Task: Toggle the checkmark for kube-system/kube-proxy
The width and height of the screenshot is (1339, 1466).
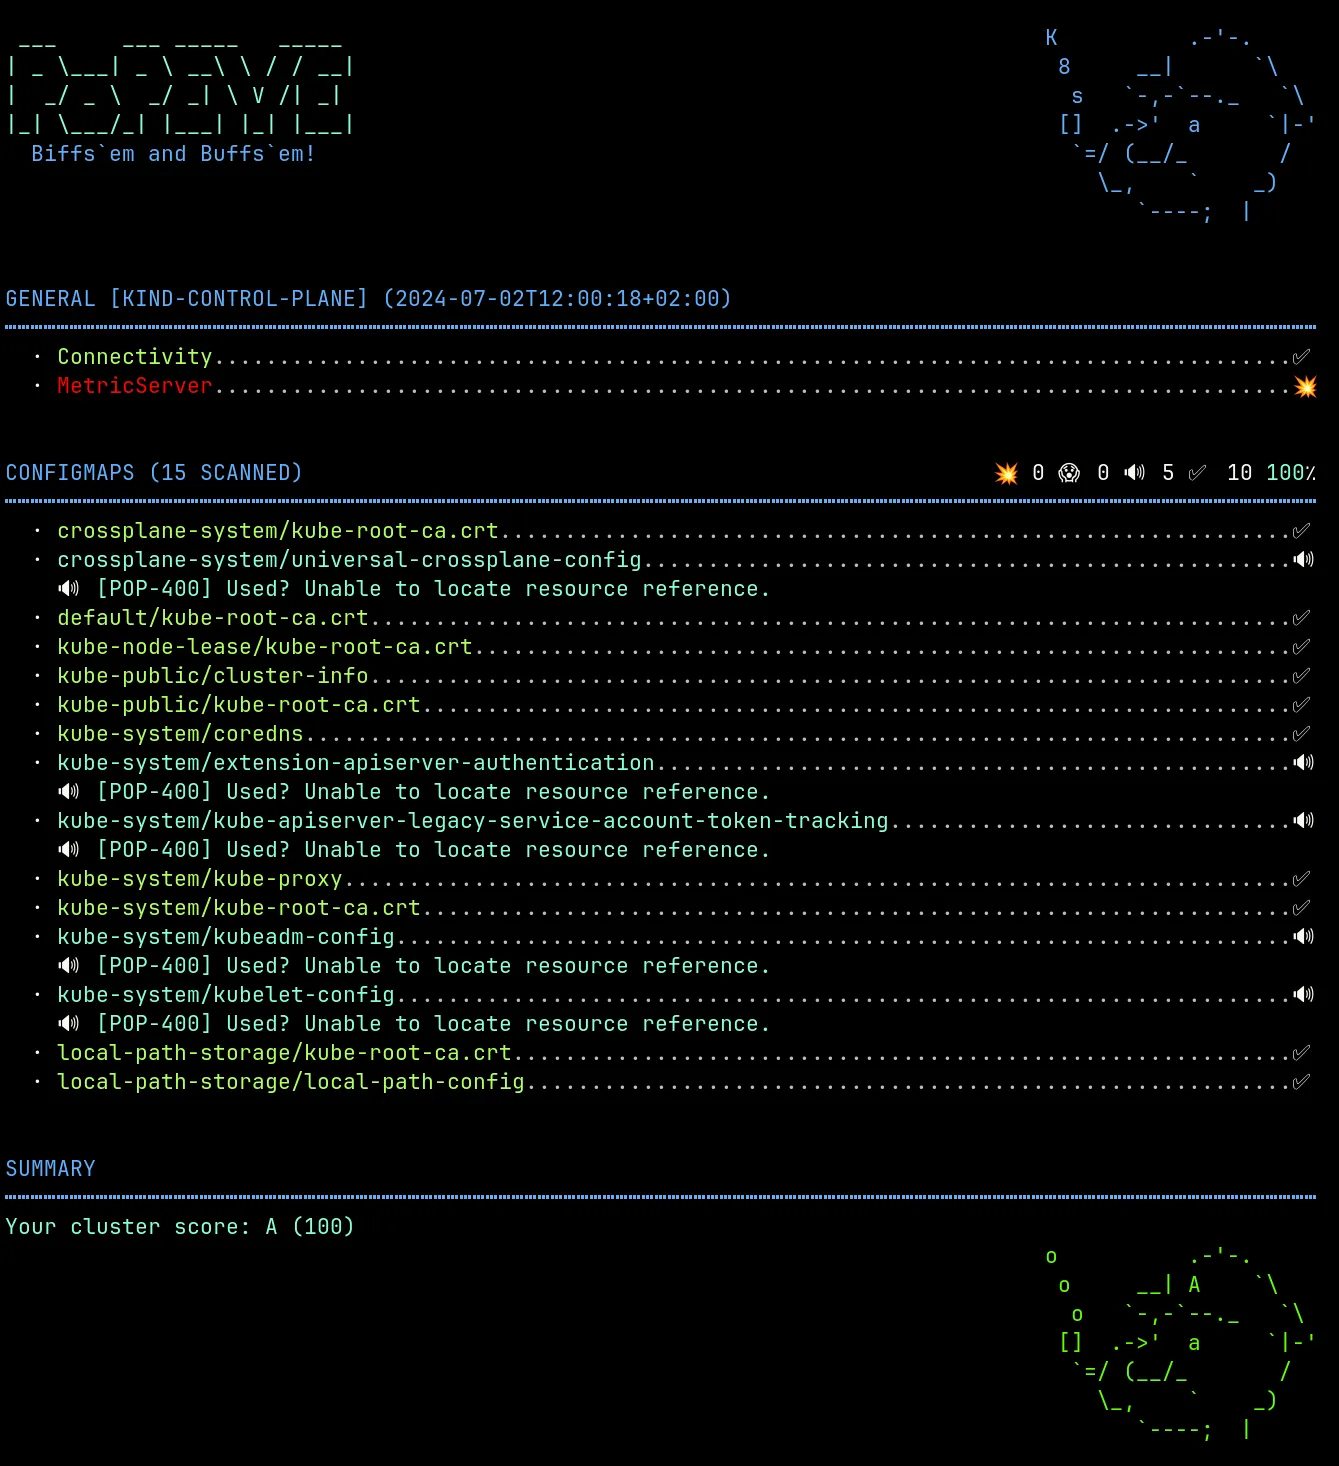Action: (x=1302, y=878)
